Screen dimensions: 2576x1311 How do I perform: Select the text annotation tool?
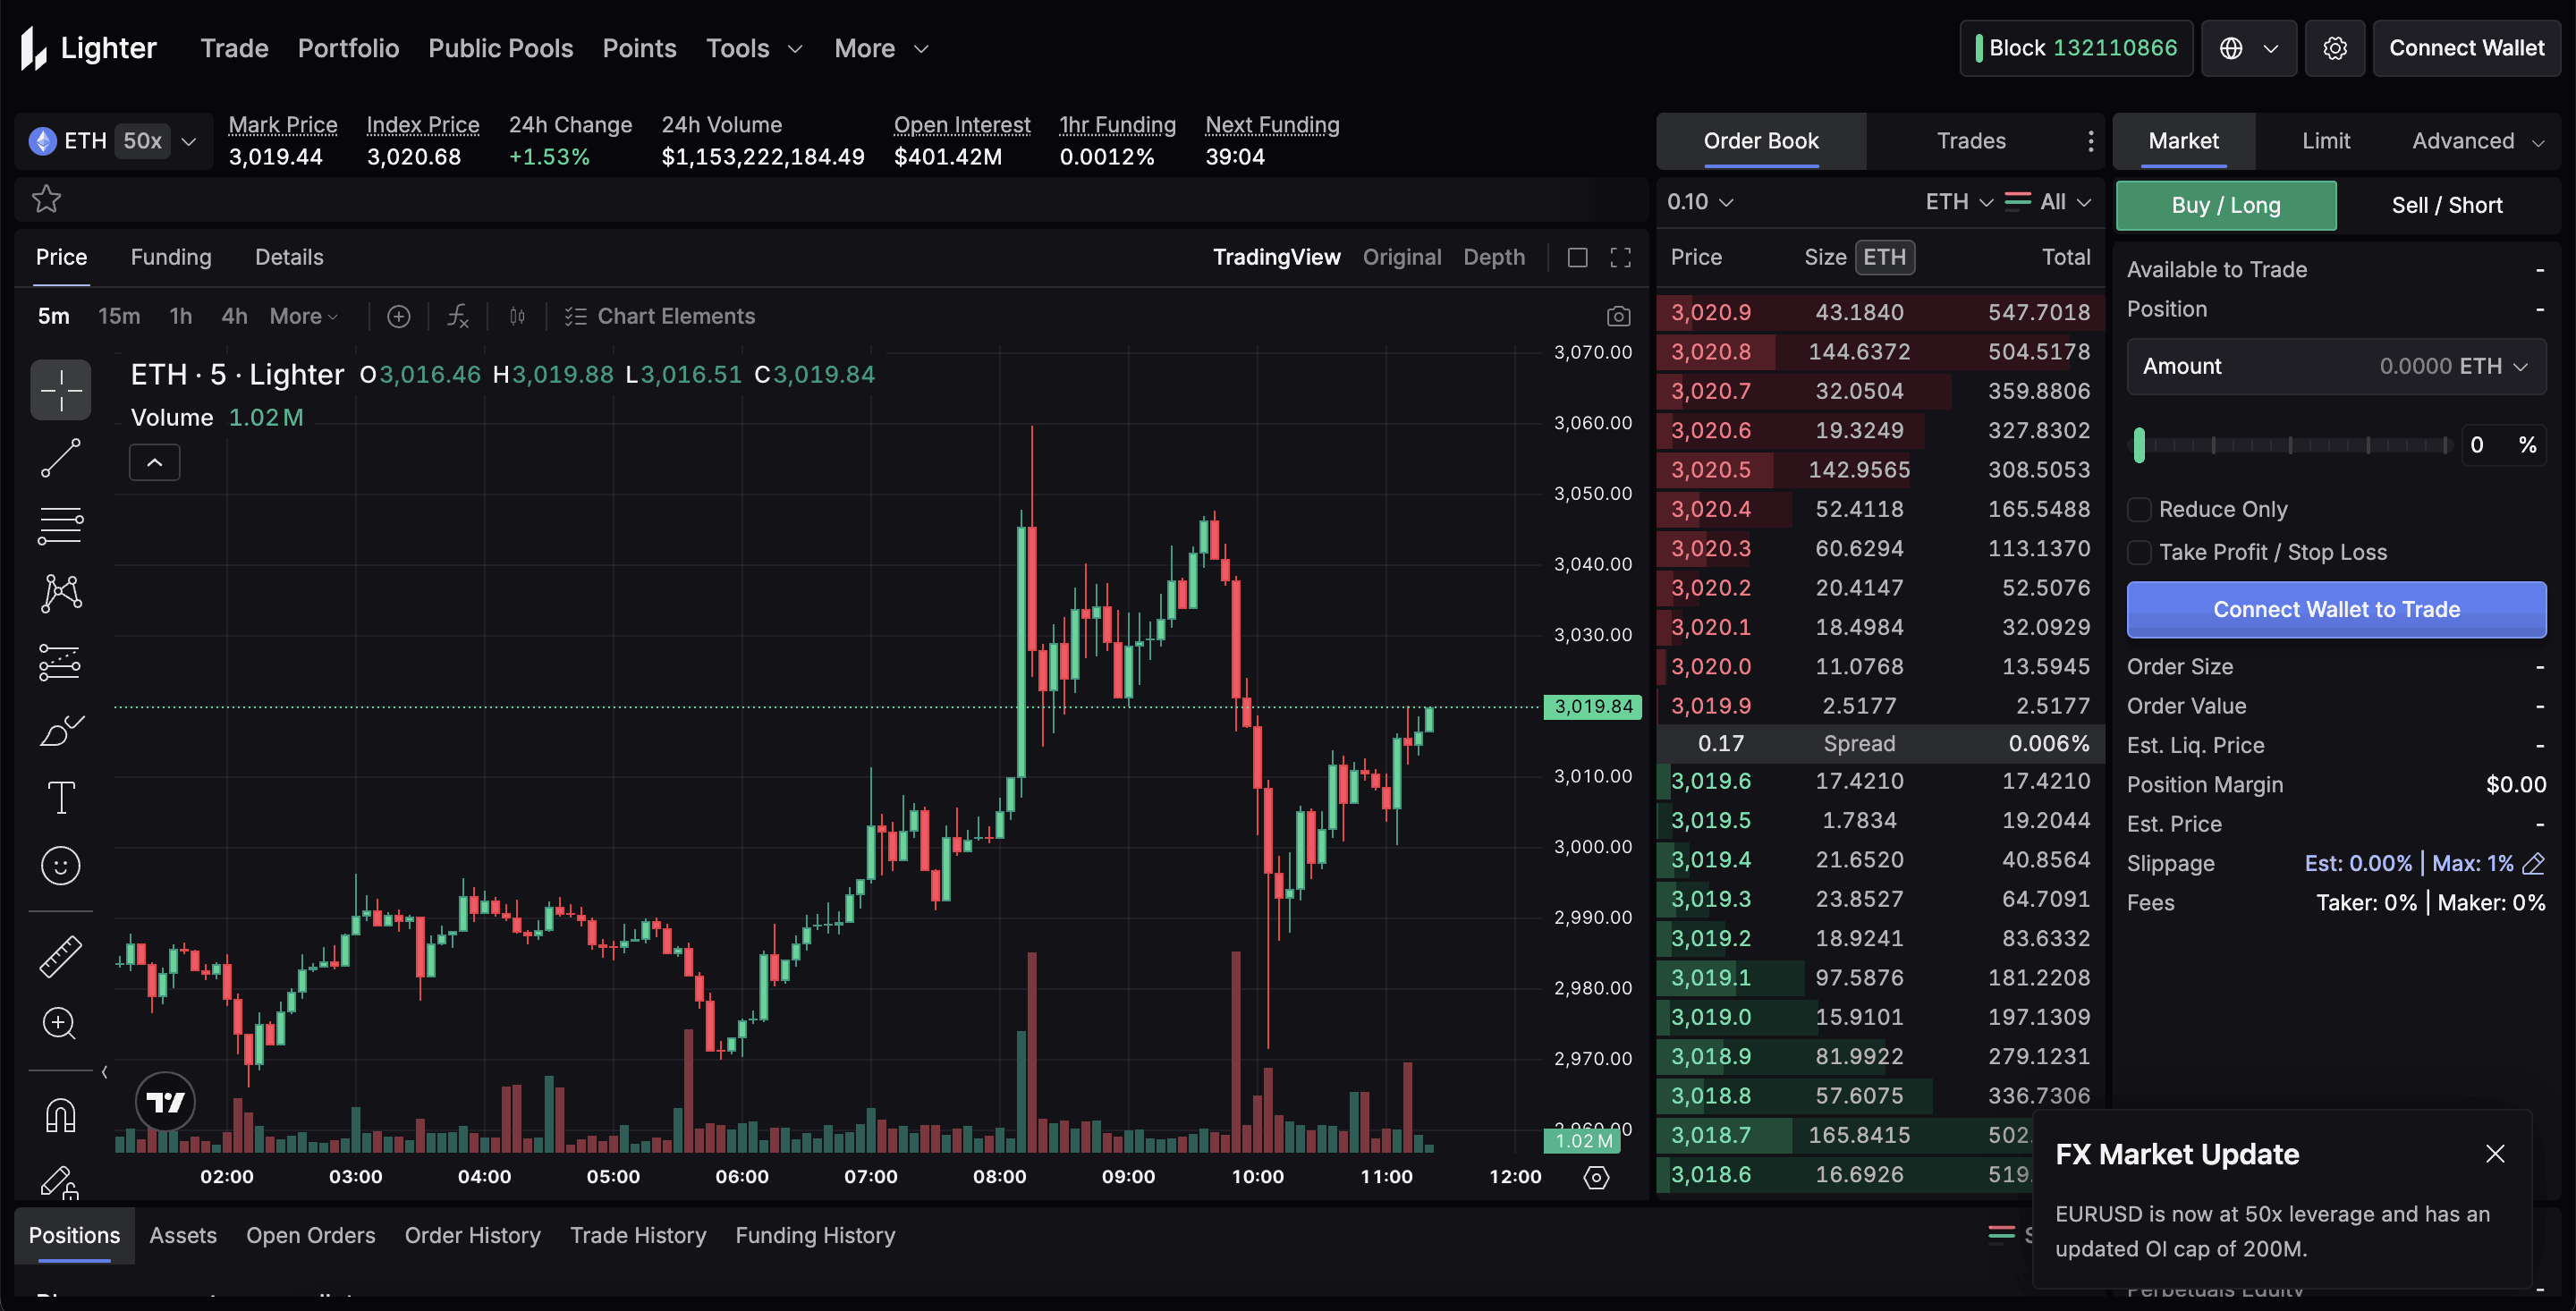[x=60, y=796]
